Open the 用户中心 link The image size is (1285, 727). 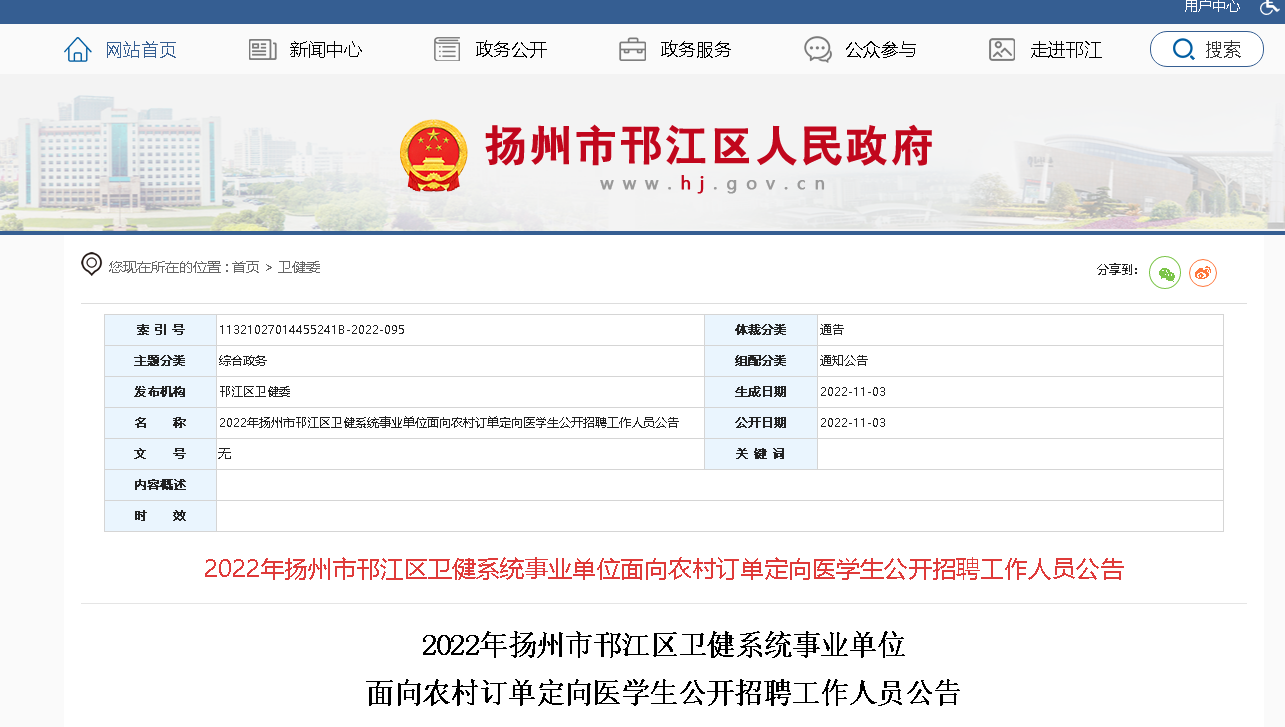(1212, 7)
